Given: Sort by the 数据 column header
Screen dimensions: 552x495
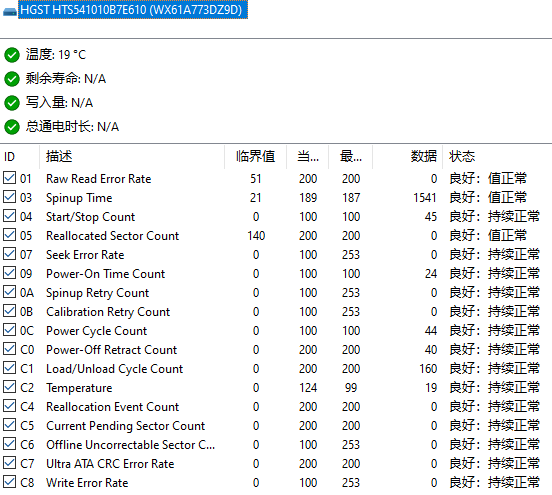Looking at the screenshot, I should [x=408, y=157].
